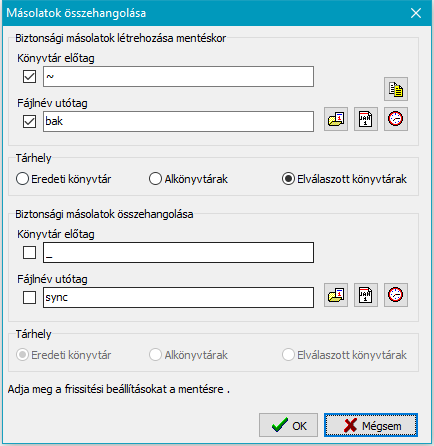Close the Másolatok összehangolása dialog window

416,13
